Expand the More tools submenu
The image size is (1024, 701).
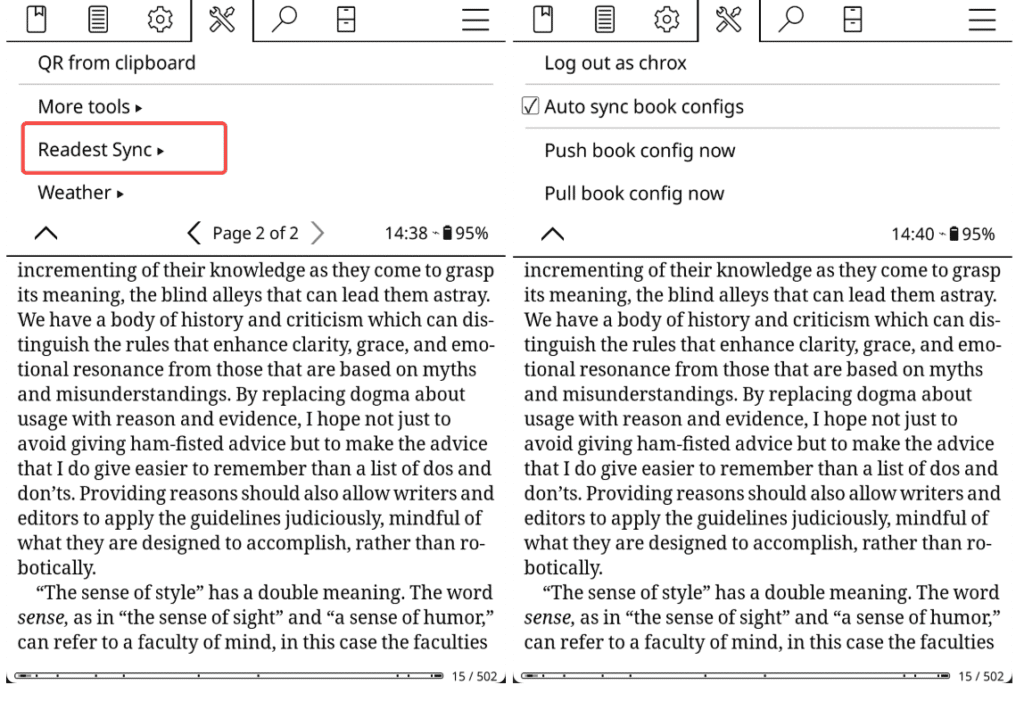coord(89,106)
